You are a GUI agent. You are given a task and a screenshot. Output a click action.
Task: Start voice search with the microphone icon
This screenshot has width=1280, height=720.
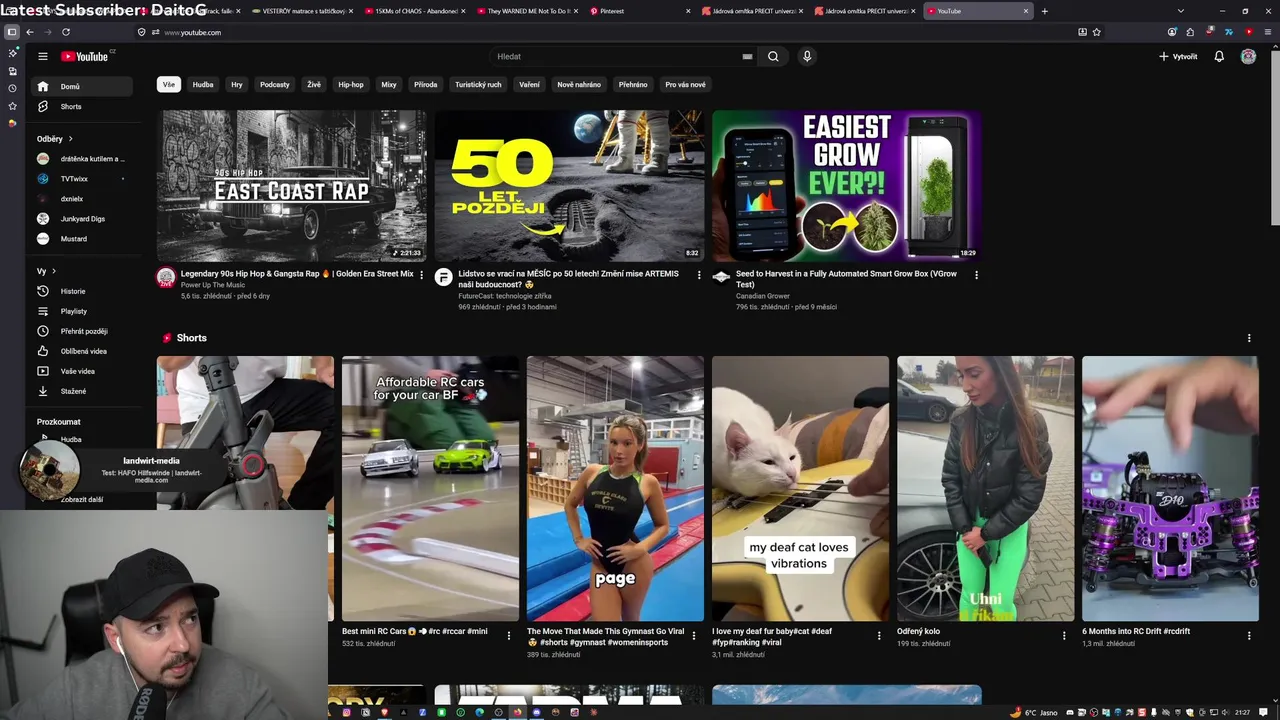807,57
